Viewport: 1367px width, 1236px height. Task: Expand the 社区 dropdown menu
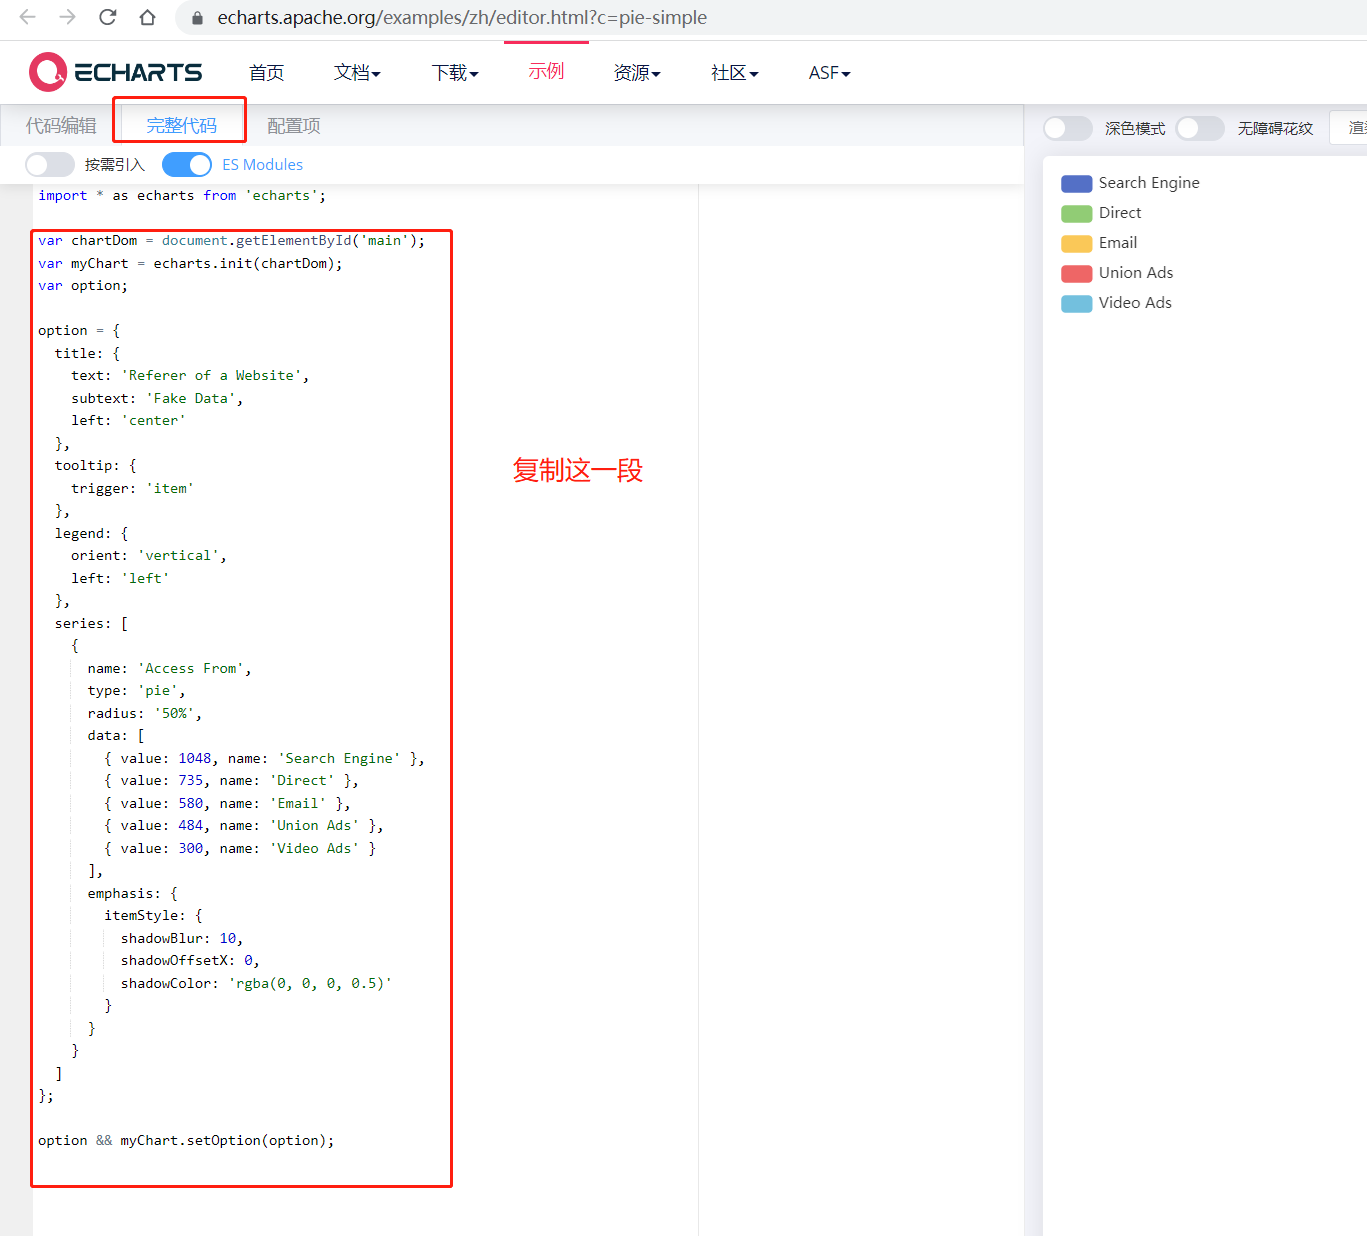735,72
